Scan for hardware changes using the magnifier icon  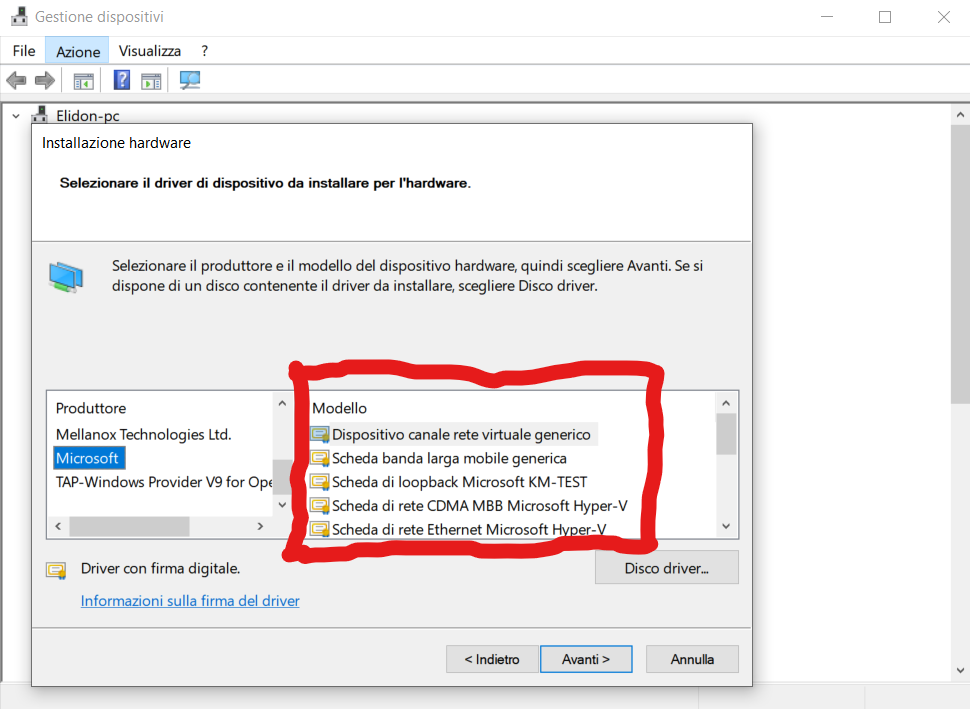(x=190, y=80)
